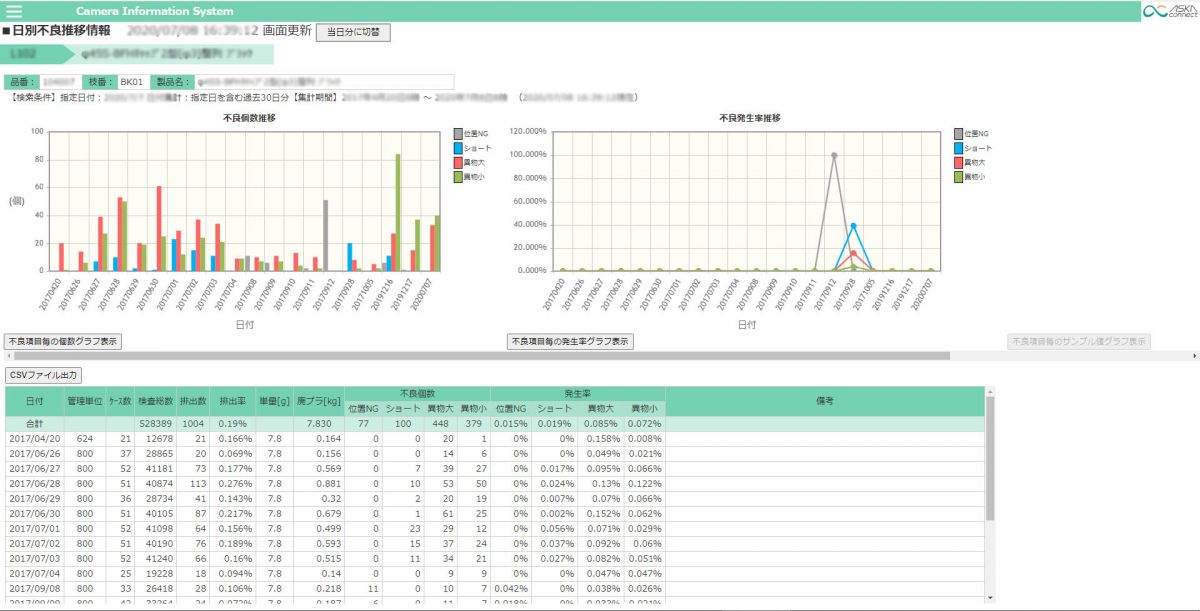
Task: Click the 不良項目毎の発生率グラフ表示 button
Action: pyautogui.click(x=570, y=341)
